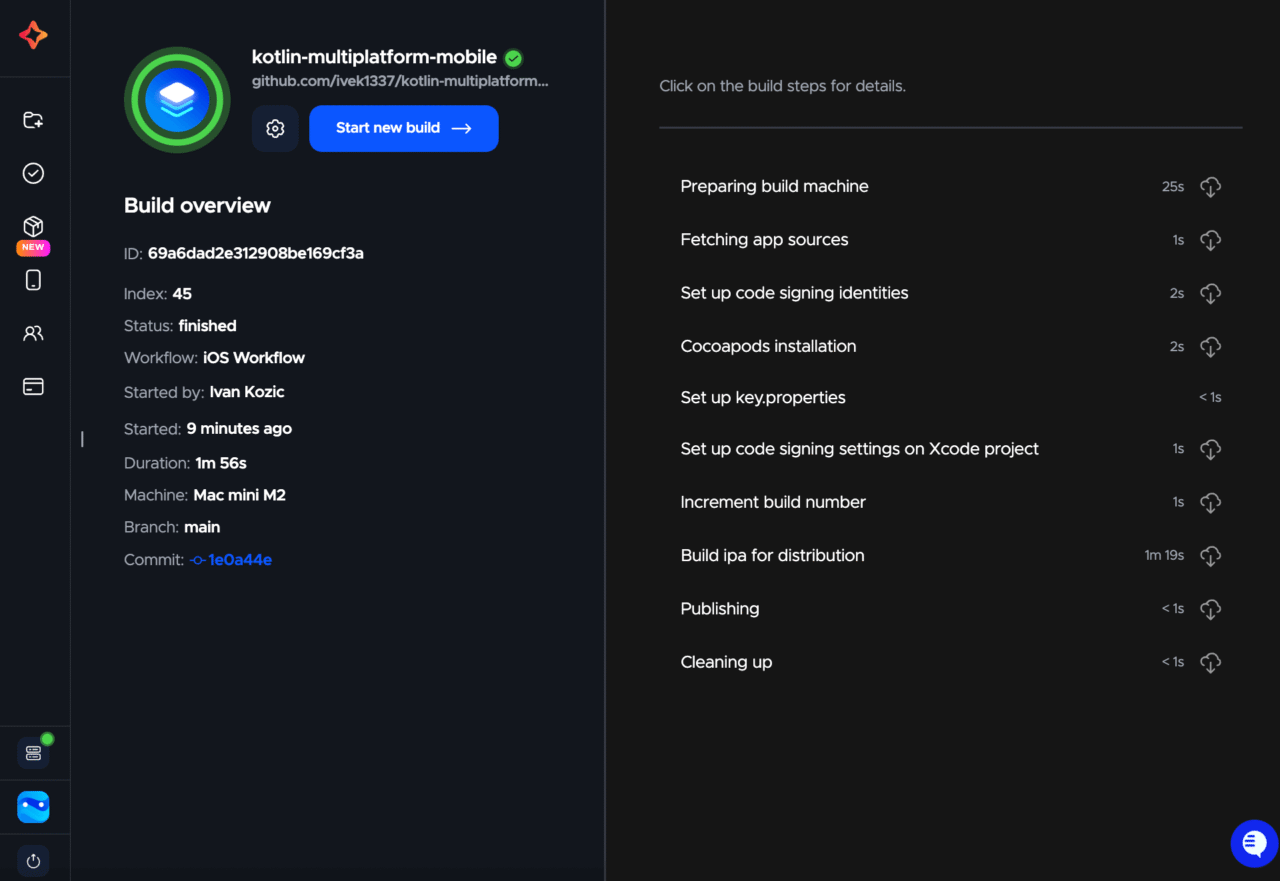This screenshot has height=881, width=1280.
Task: Click the Codemagic logo in sidebar
Action: [x=33, y=36]
